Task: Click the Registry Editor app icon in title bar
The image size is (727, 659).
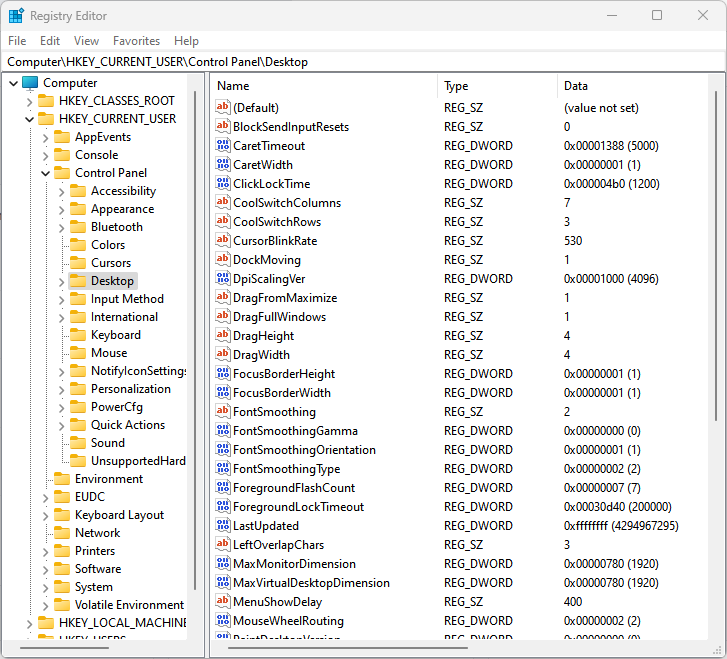Action: (x=16, y=16)
